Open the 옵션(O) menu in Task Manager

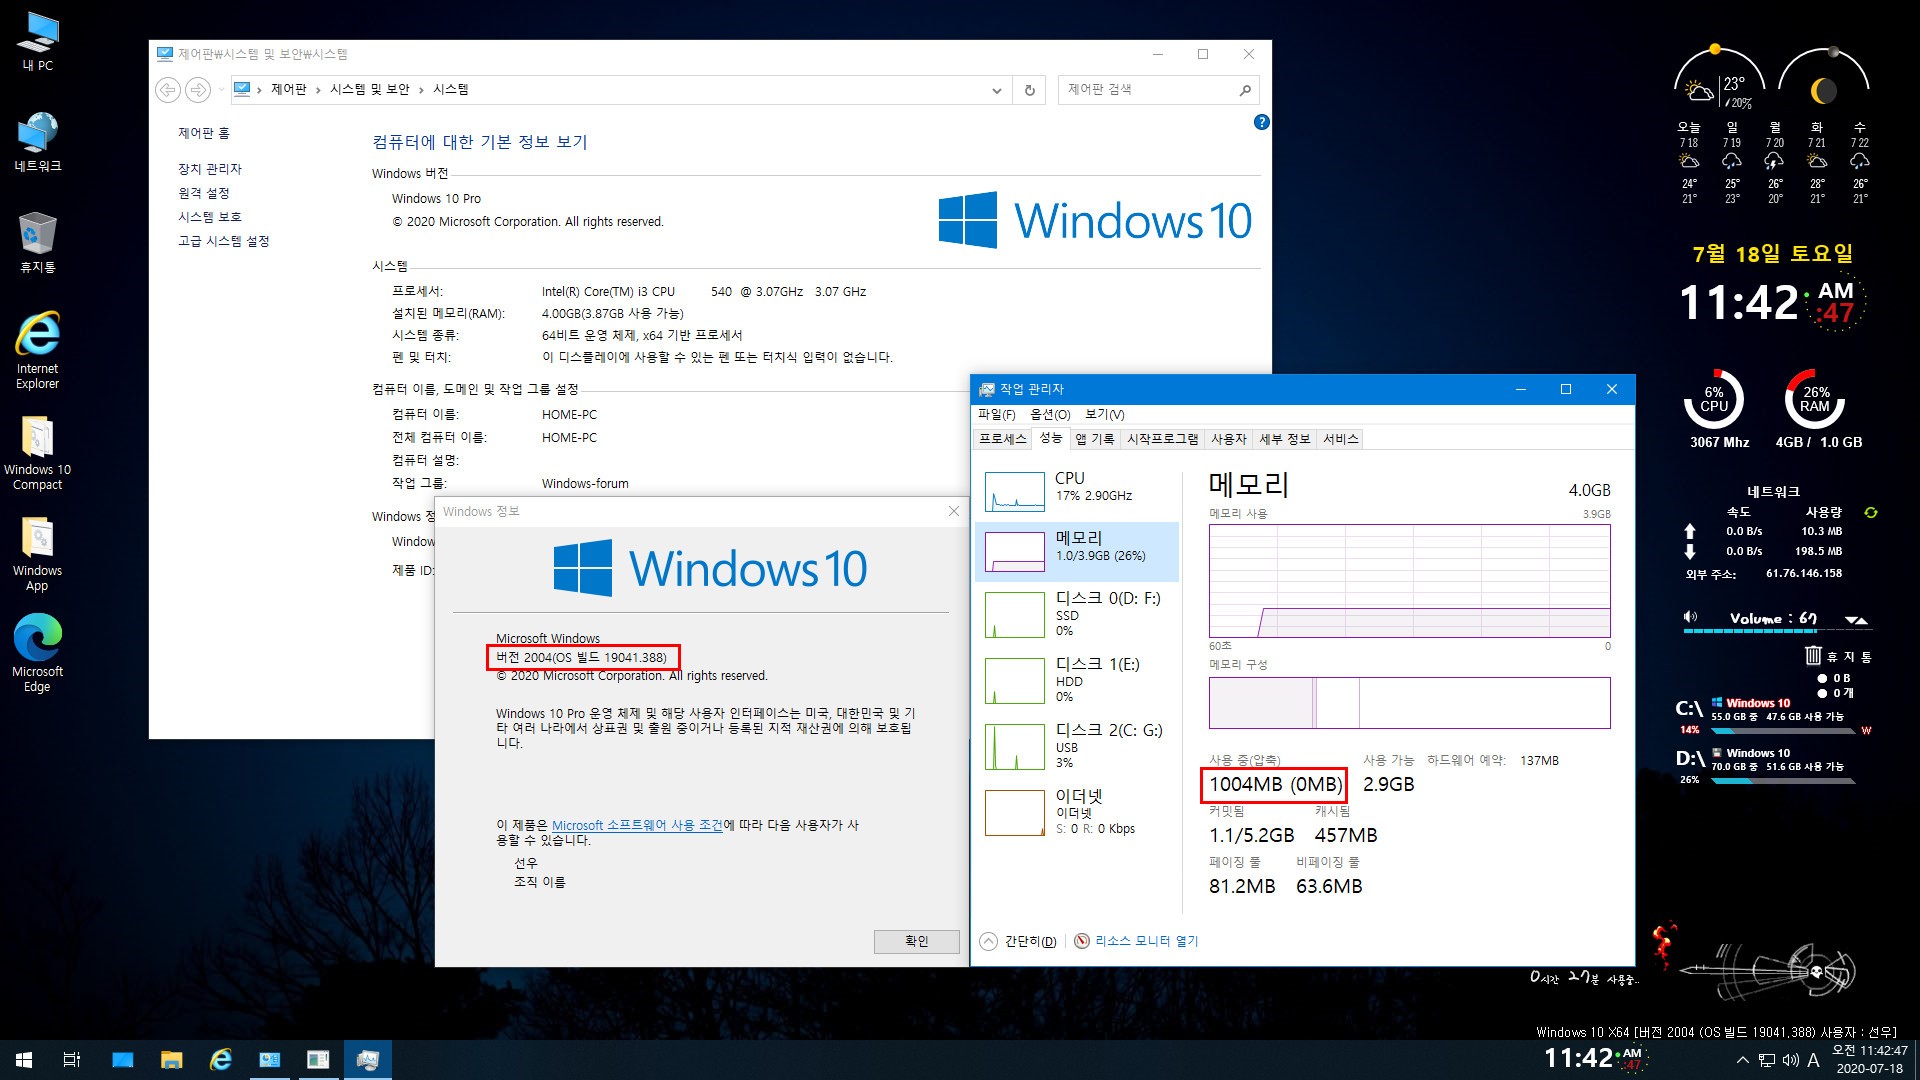point(1050,414)
